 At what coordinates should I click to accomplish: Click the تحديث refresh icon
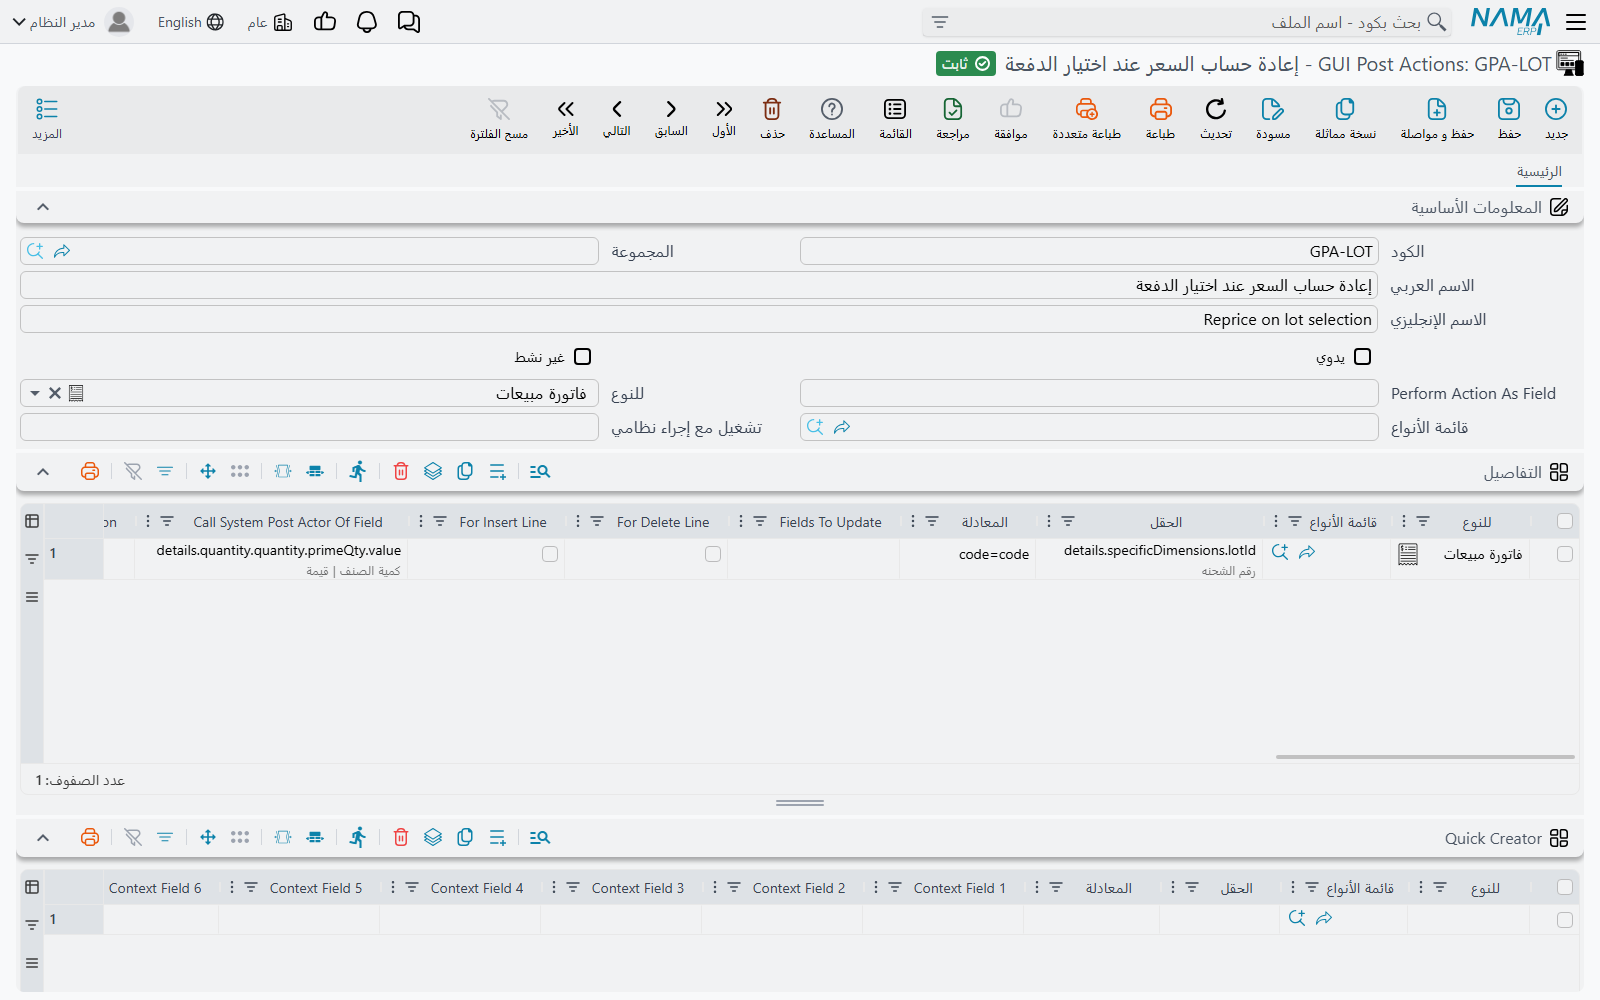coord(1215,109)
